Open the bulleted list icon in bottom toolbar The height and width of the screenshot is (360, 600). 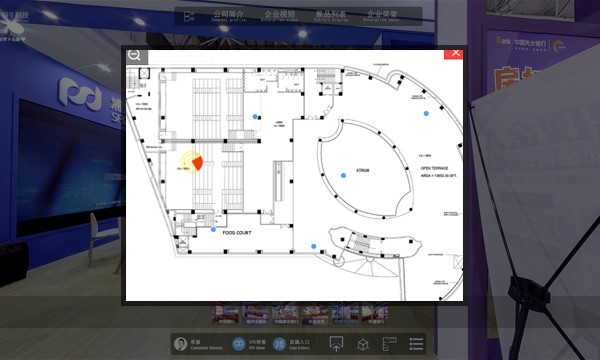click(x=416, y=344)
